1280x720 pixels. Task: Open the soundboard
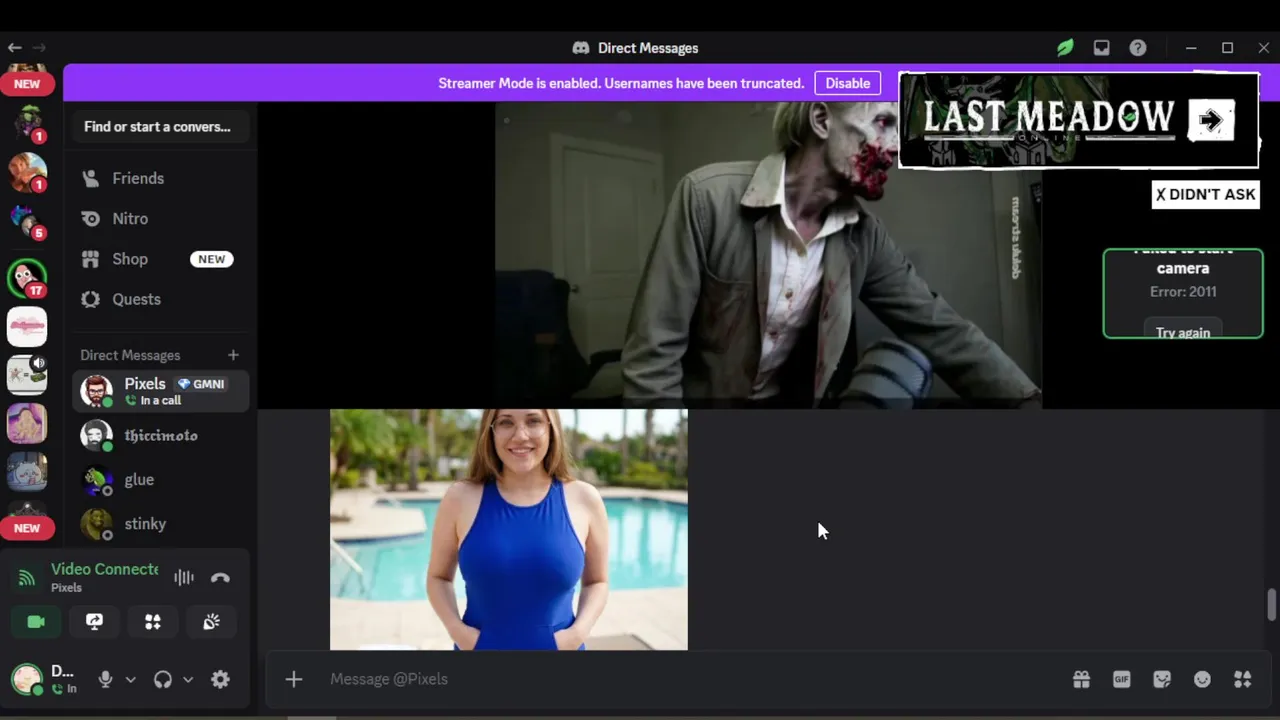coord(211,622)
